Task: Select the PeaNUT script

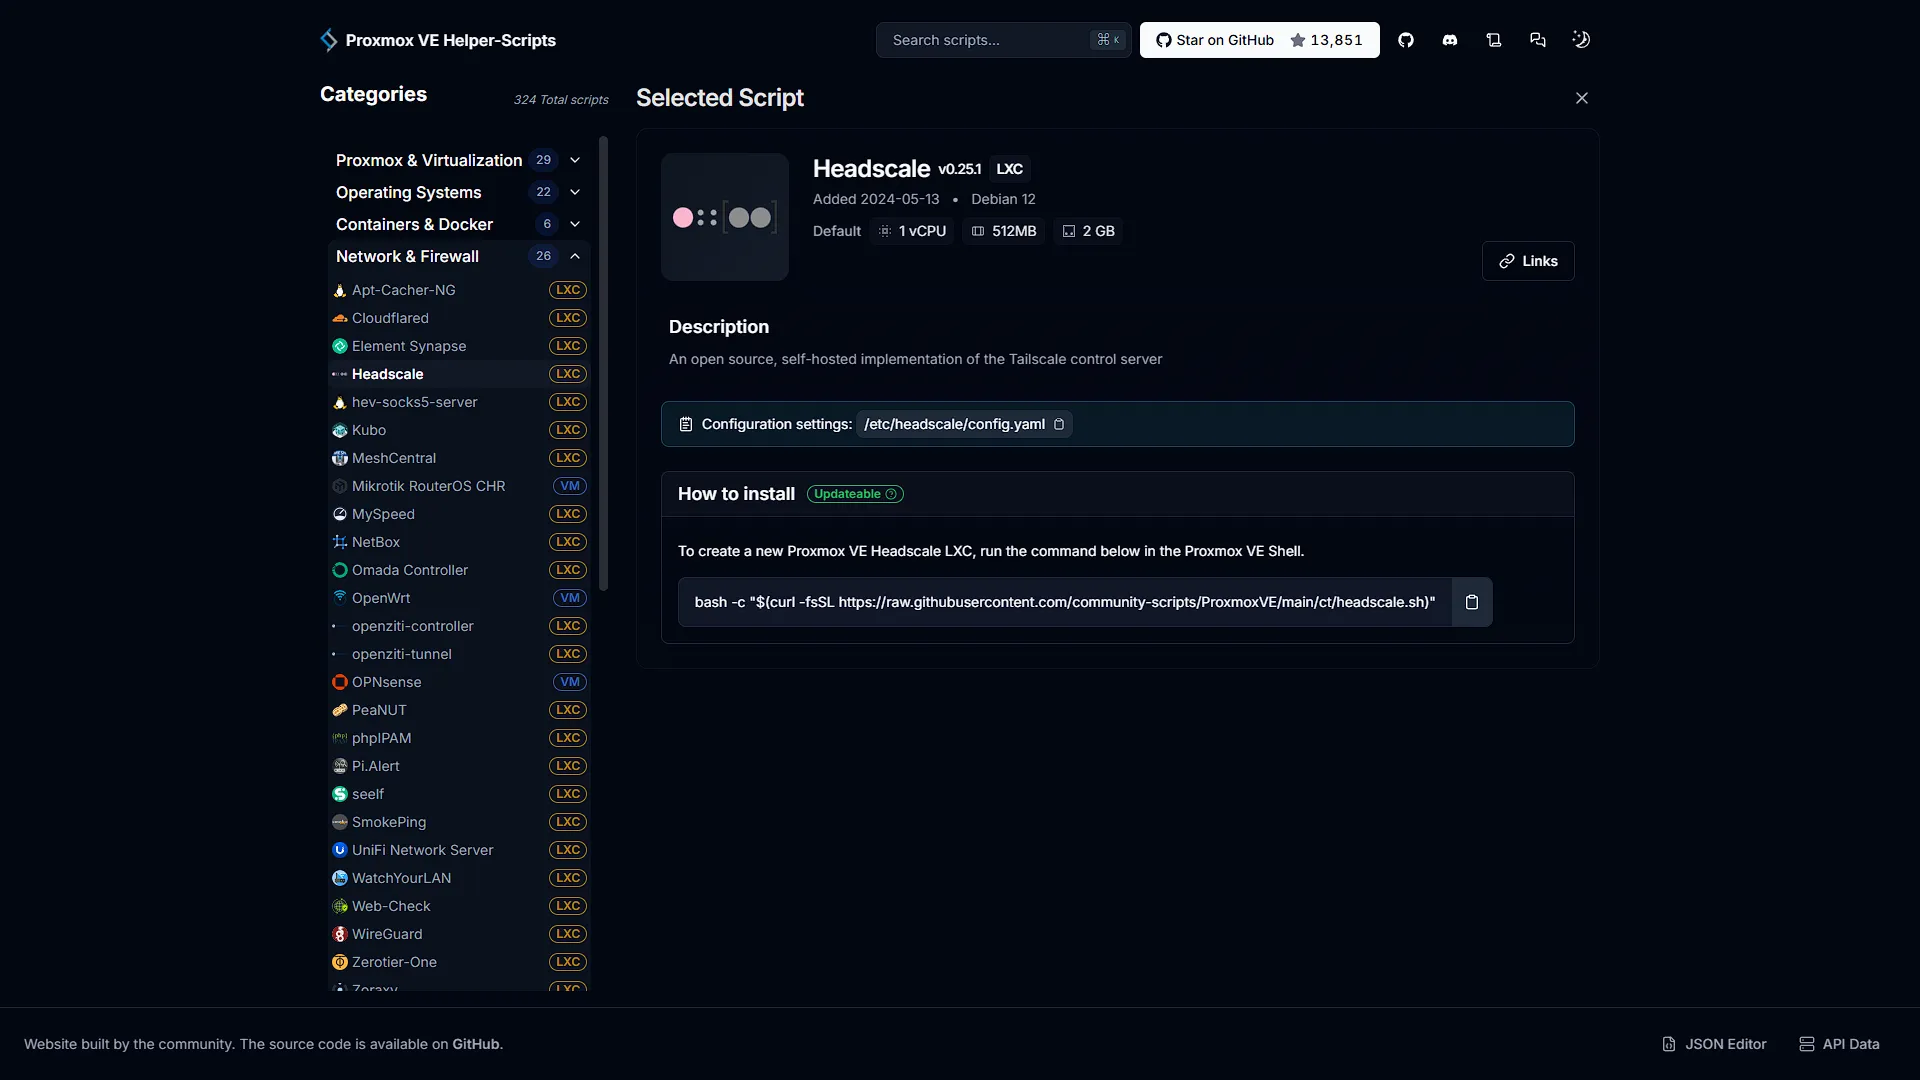Action: click(x=460, y=710)
